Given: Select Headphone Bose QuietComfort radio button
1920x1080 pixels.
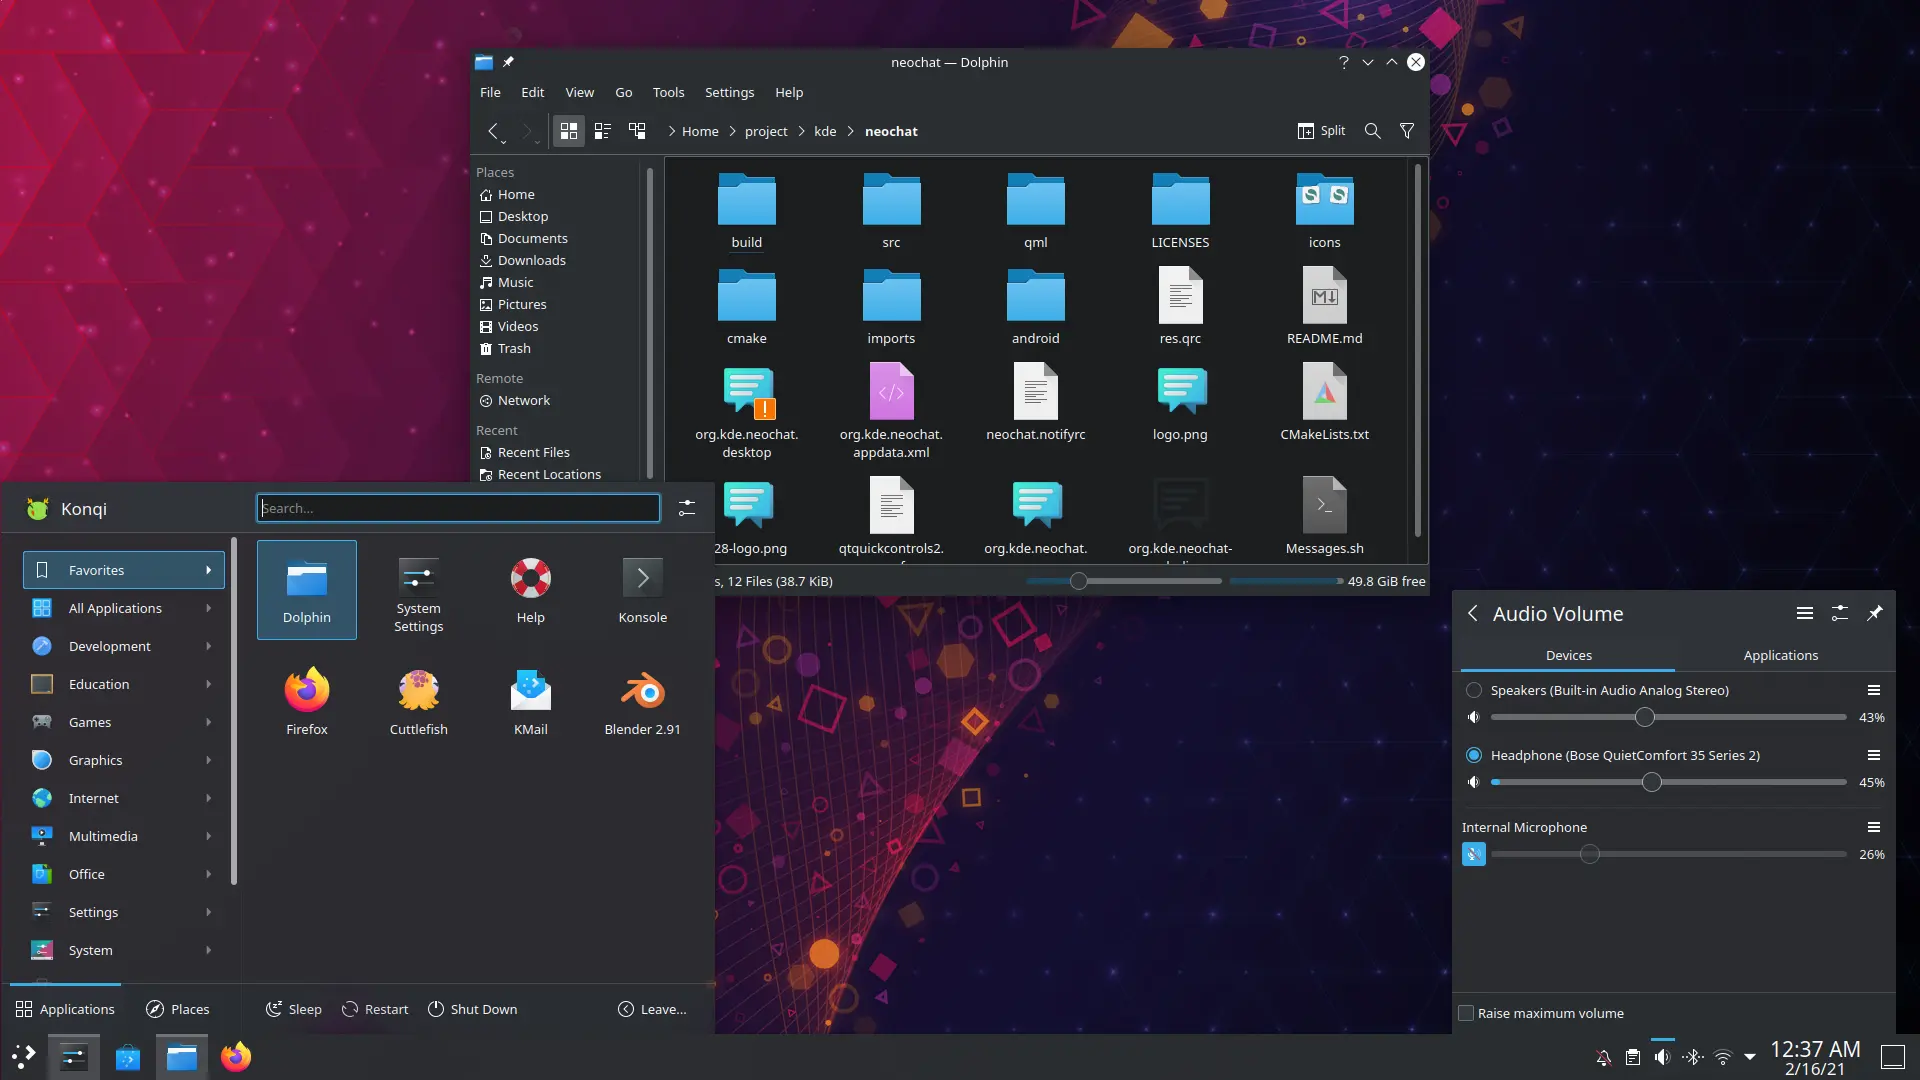Looking at the screenshot, I should point(1473,754).
